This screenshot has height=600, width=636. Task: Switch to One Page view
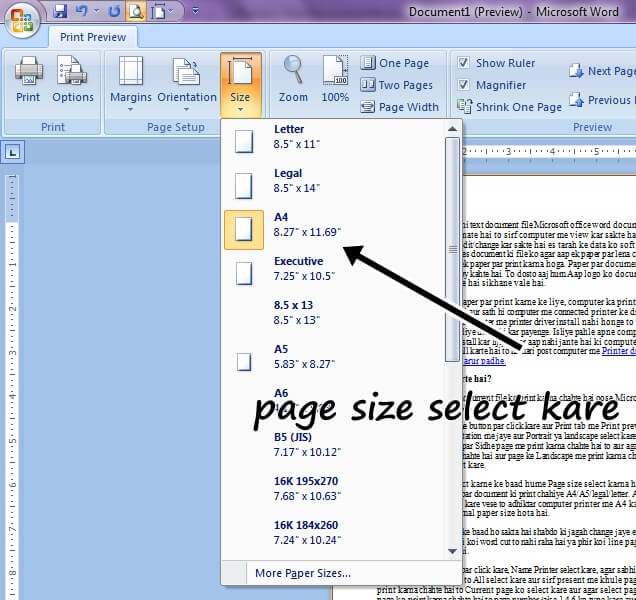tap(395, 63)
